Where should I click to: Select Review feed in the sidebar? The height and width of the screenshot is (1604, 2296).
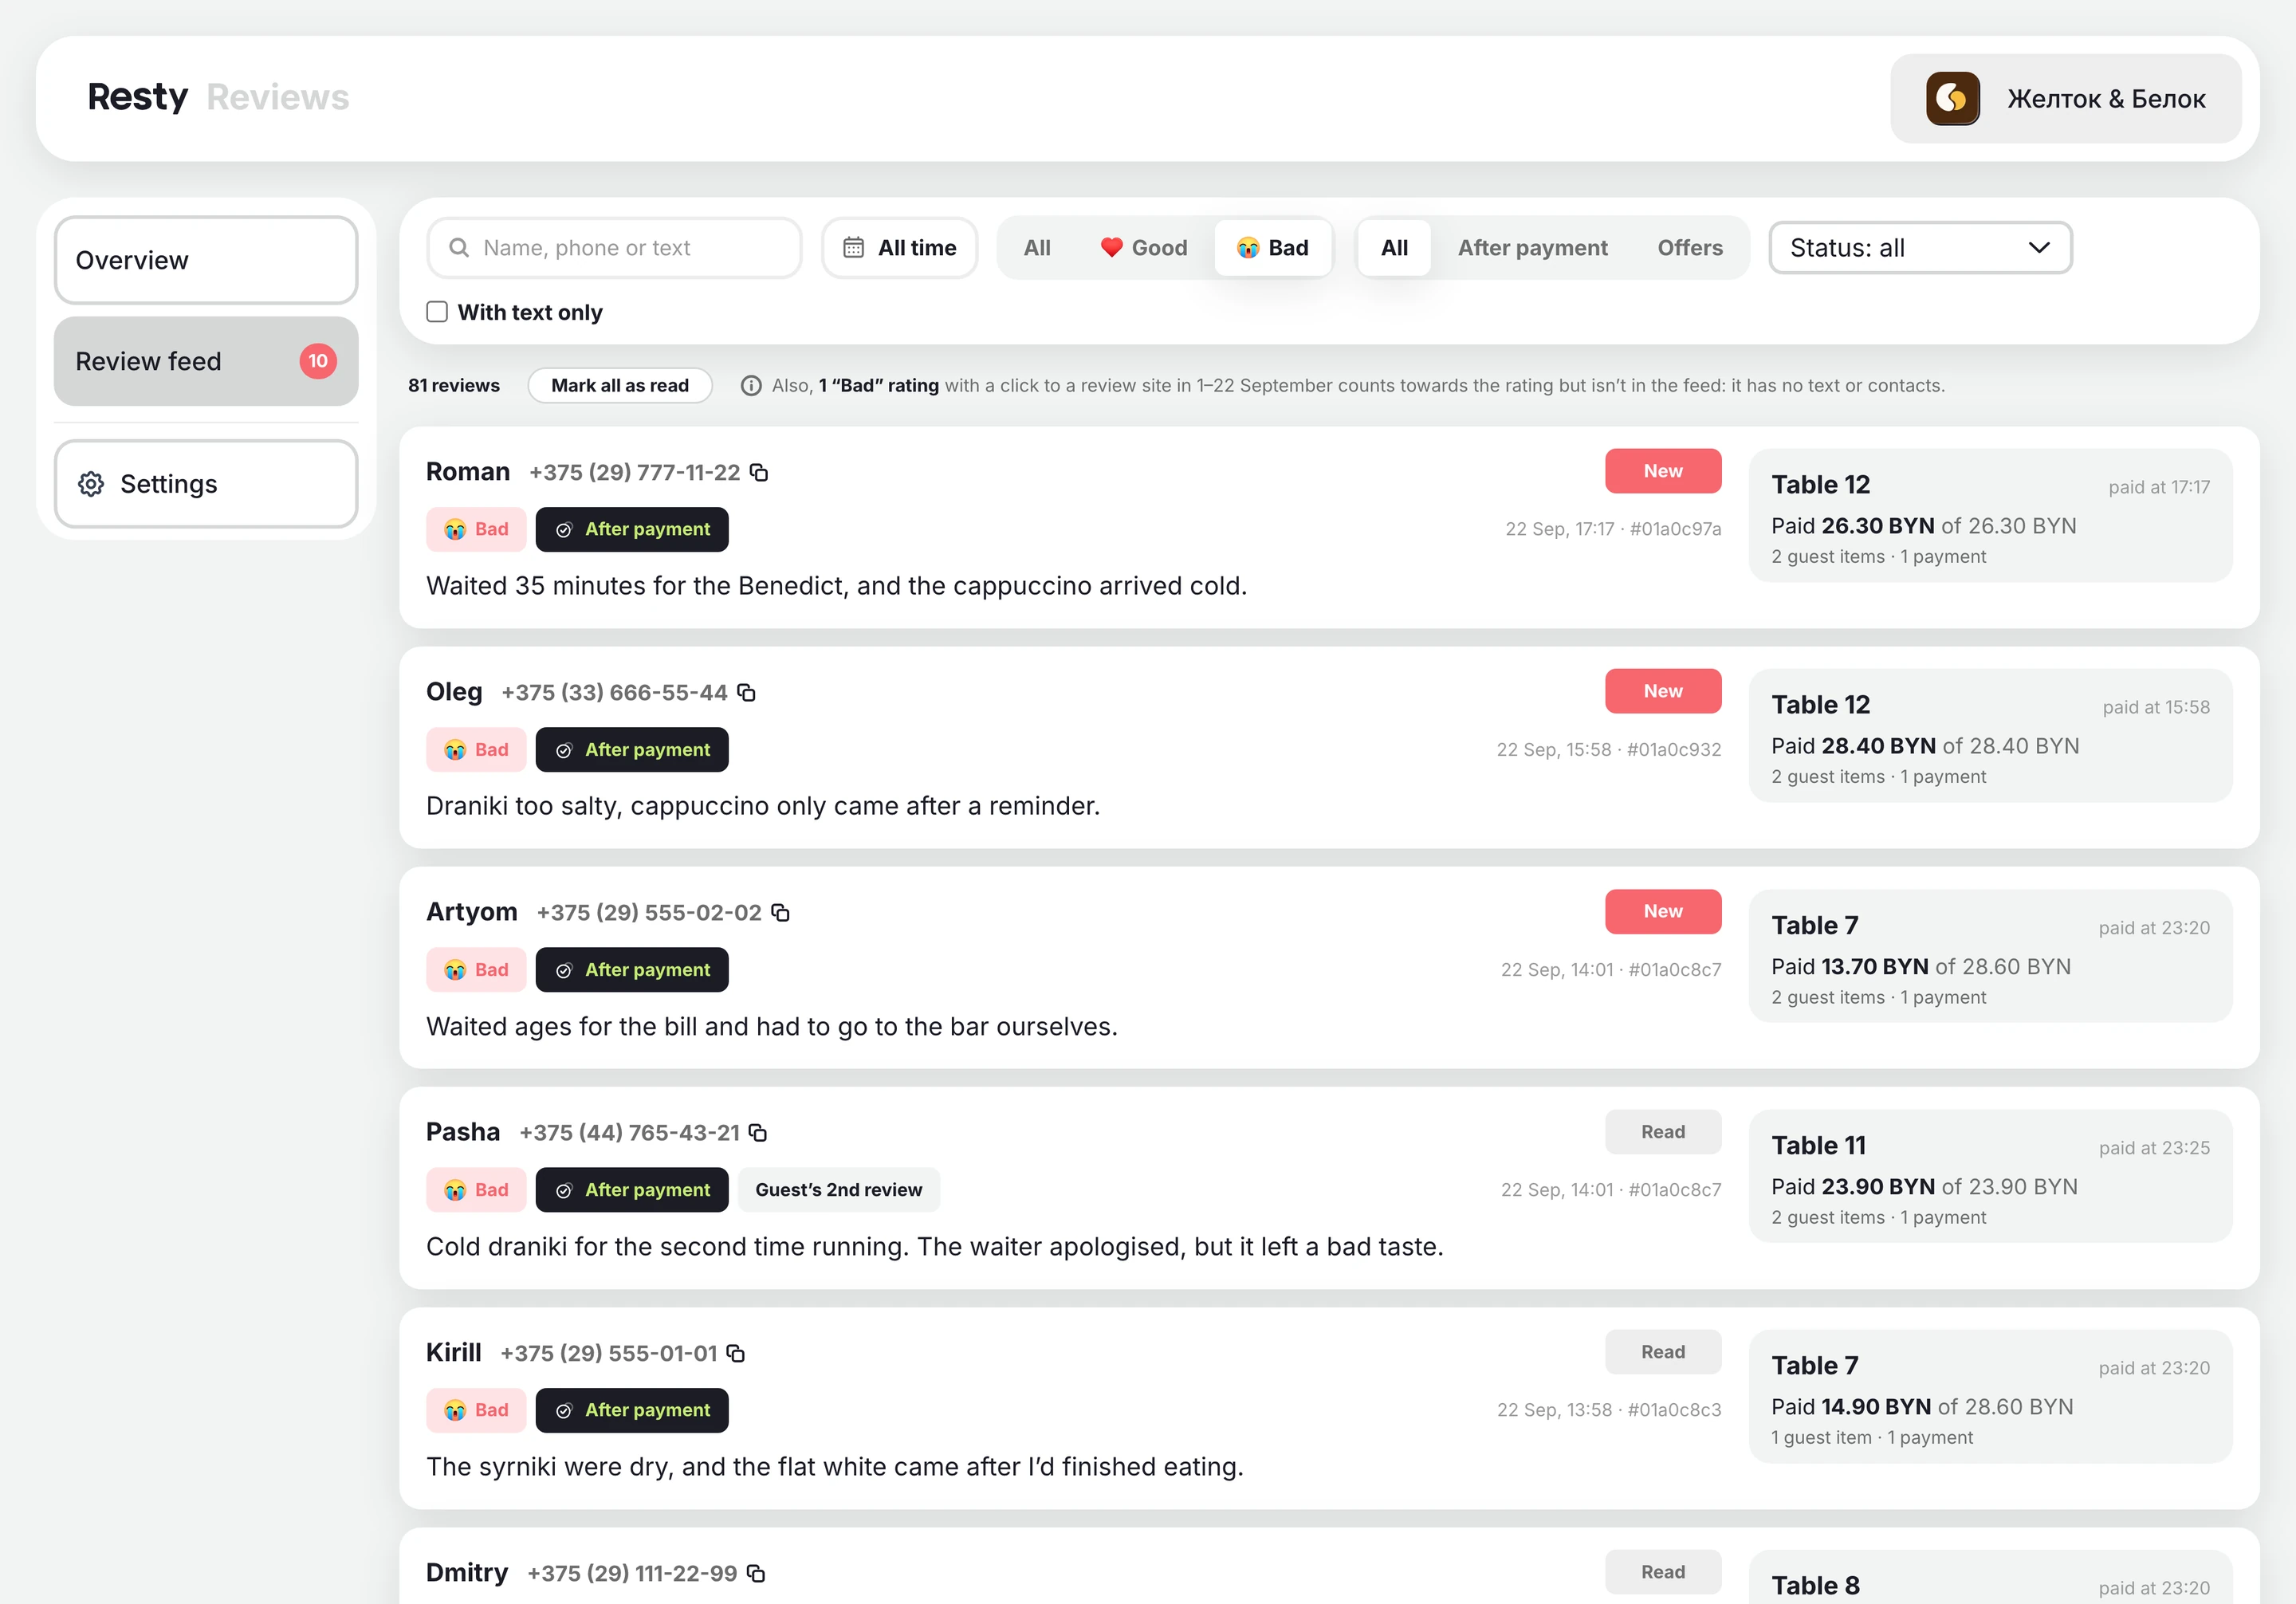tap(206, 361)
